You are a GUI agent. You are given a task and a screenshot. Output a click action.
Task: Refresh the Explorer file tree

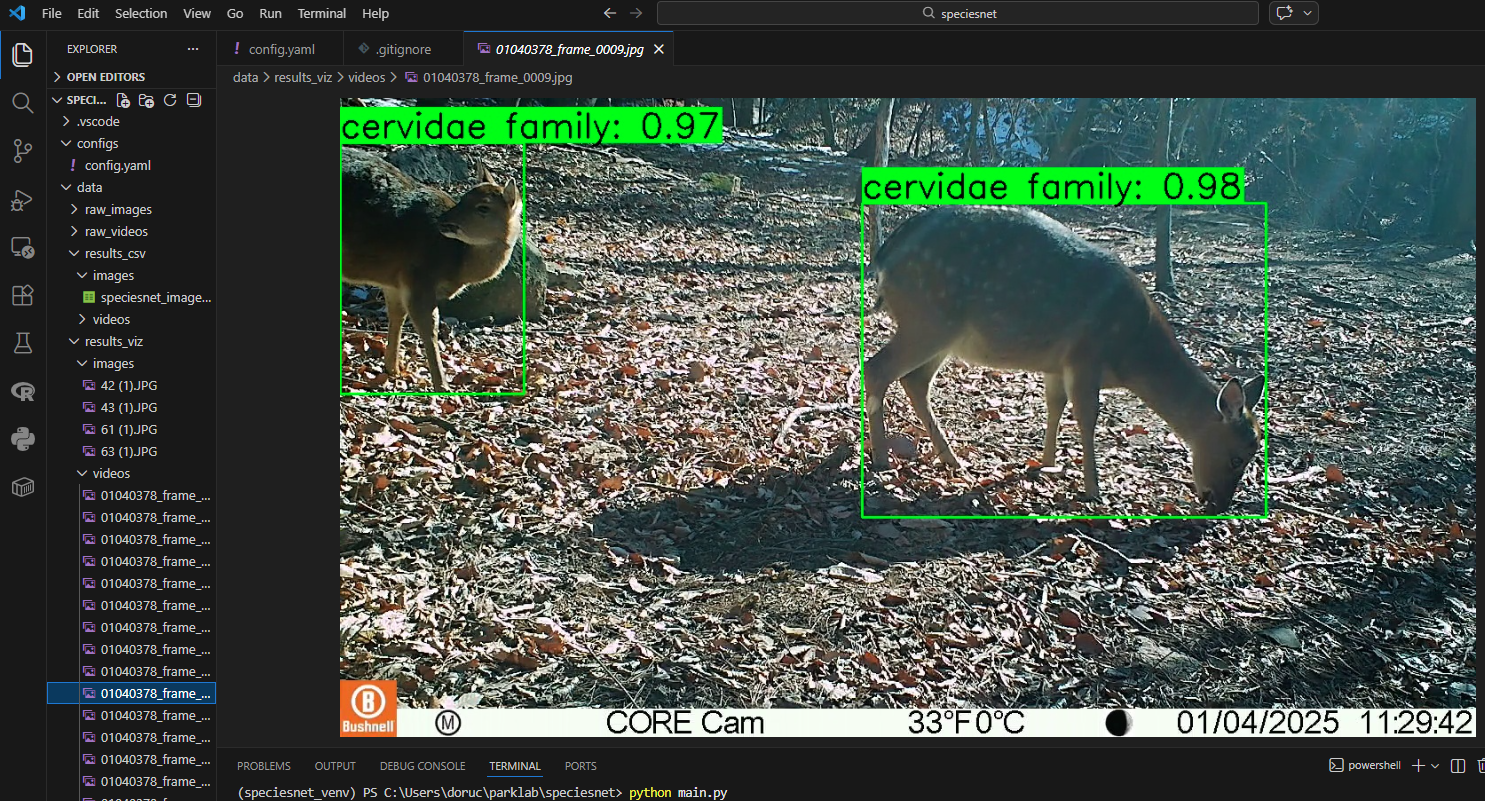click(x=170, y=100)
